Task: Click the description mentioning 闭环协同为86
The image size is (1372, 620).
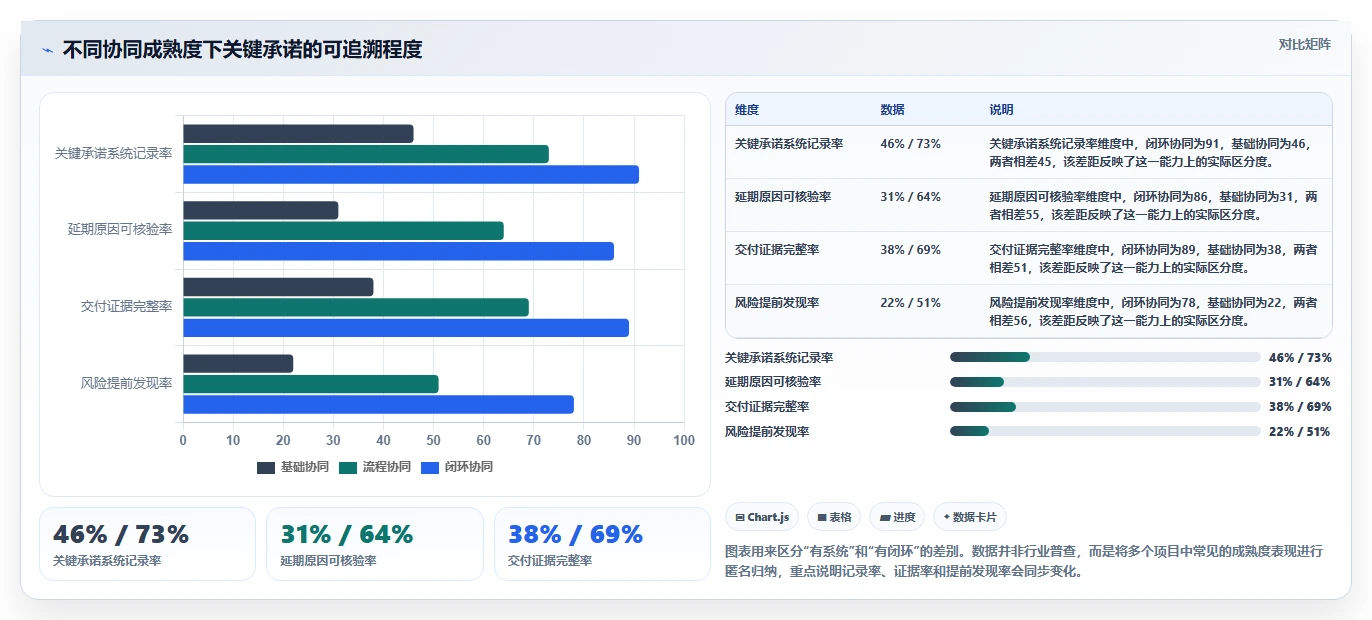Action: pyautogui.click(x=1153, y=205)
